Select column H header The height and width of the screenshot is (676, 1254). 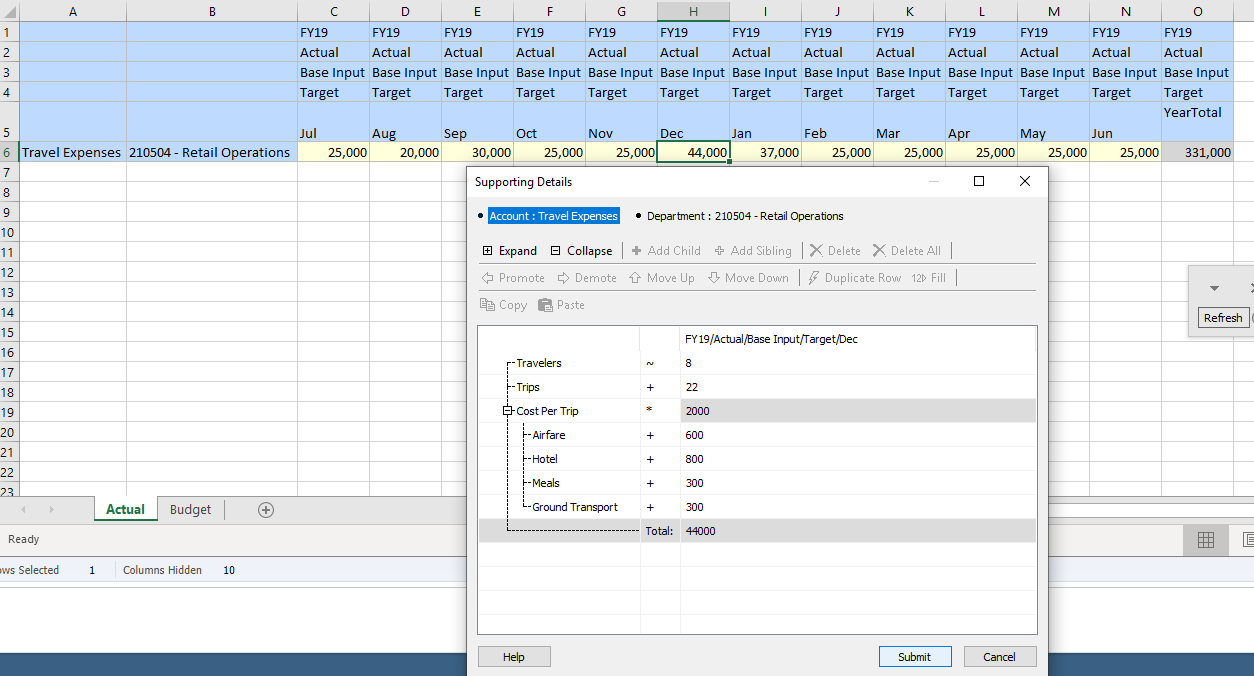(693, 11)
